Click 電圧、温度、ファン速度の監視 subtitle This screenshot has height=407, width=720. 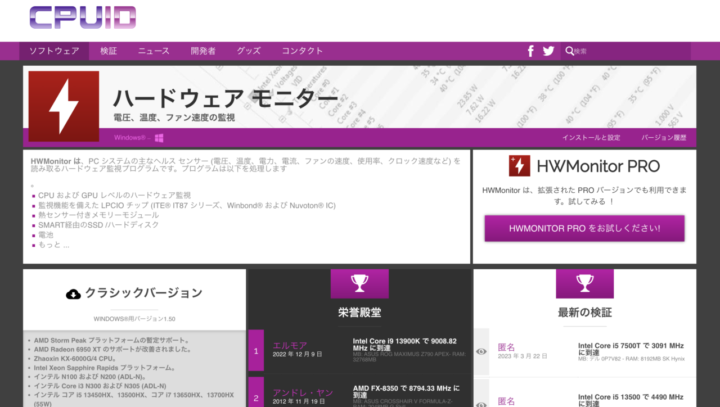(x=174, y=118)
